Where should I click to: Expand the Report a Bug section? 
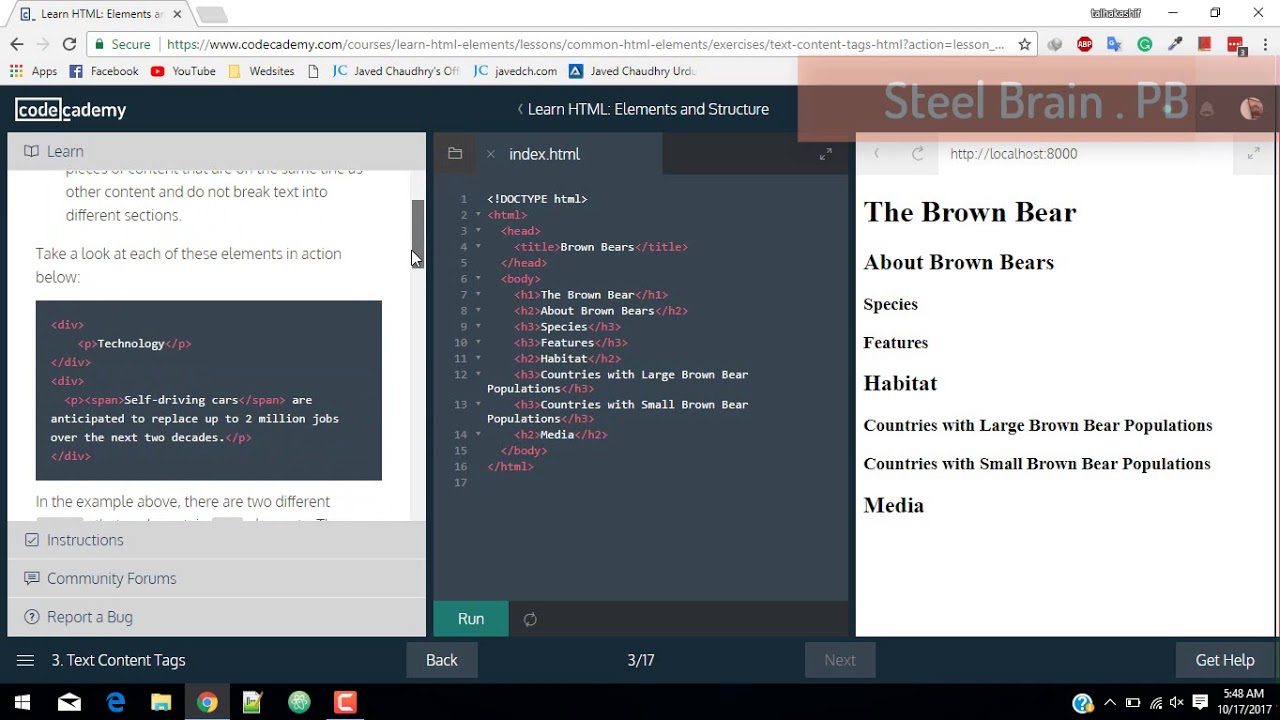coord(216,617)
